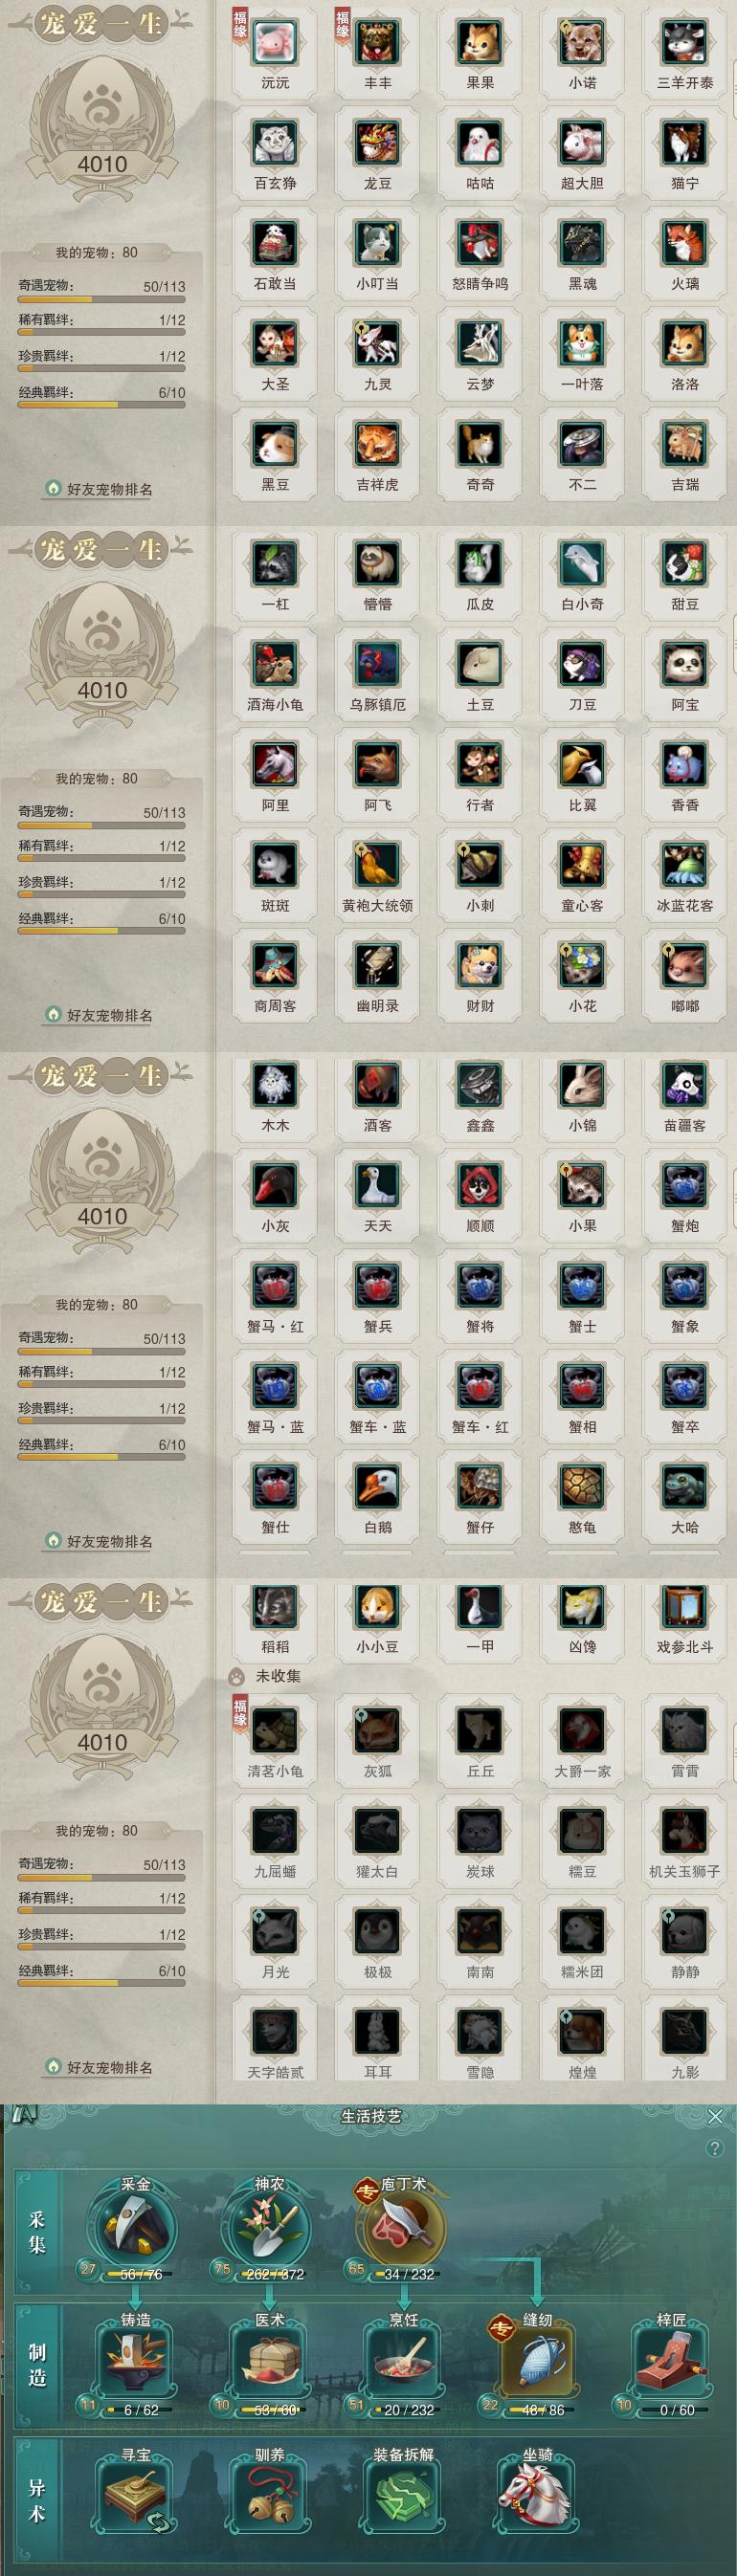
Task: Open the 坐骑 mount skill
Action: point(538,2494)
